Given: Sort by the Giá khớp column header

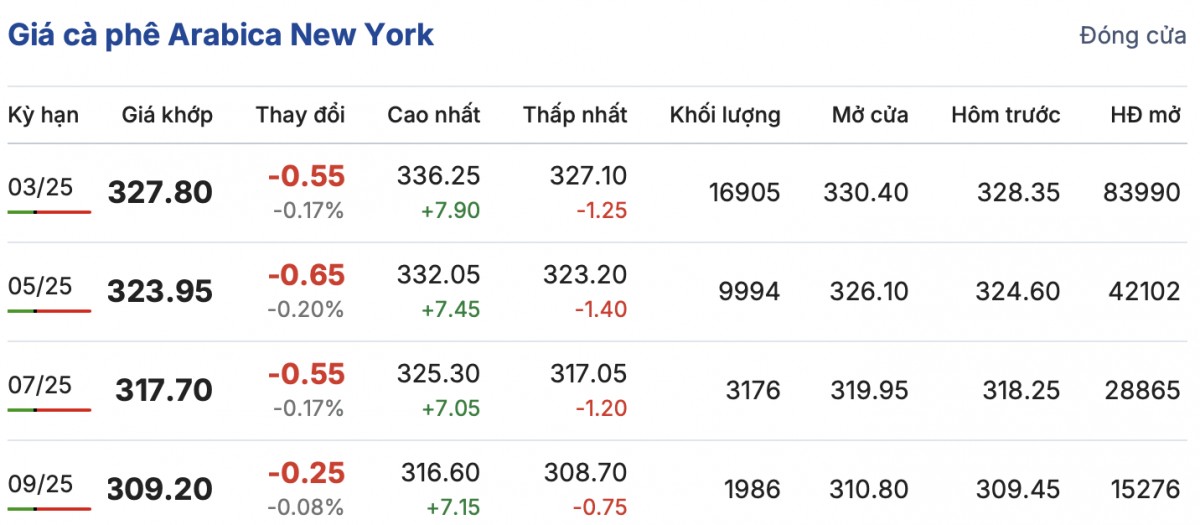Looking at the screenshot, I should 167,115.
